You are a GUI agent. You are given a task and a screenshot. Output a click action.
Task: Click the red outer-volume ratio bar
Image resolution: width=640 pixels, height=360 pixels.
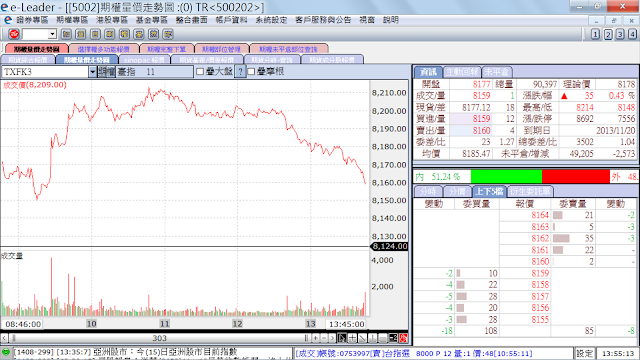tap(576, 177)
